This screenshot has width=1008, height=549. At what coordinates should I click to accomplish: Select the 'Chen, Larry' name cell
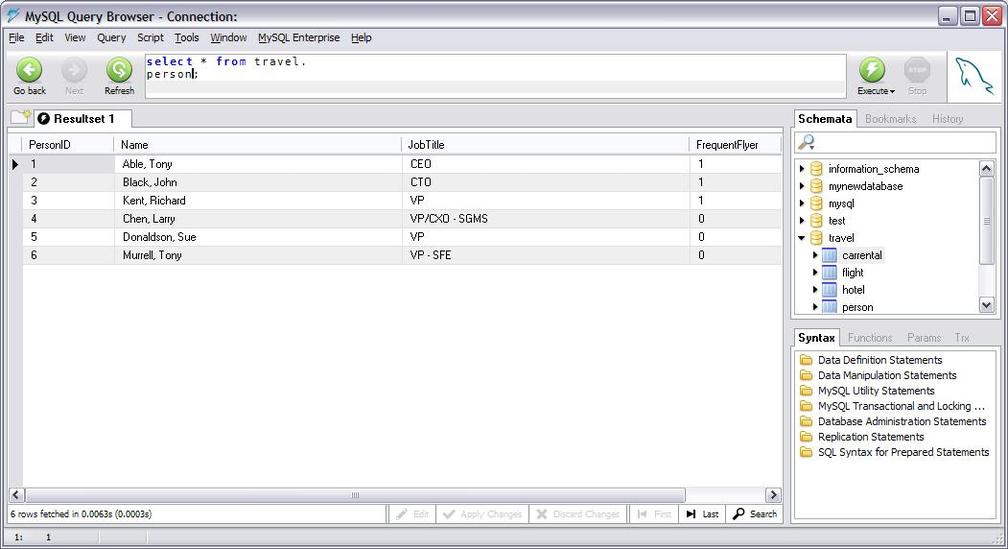tap(258, 219)
